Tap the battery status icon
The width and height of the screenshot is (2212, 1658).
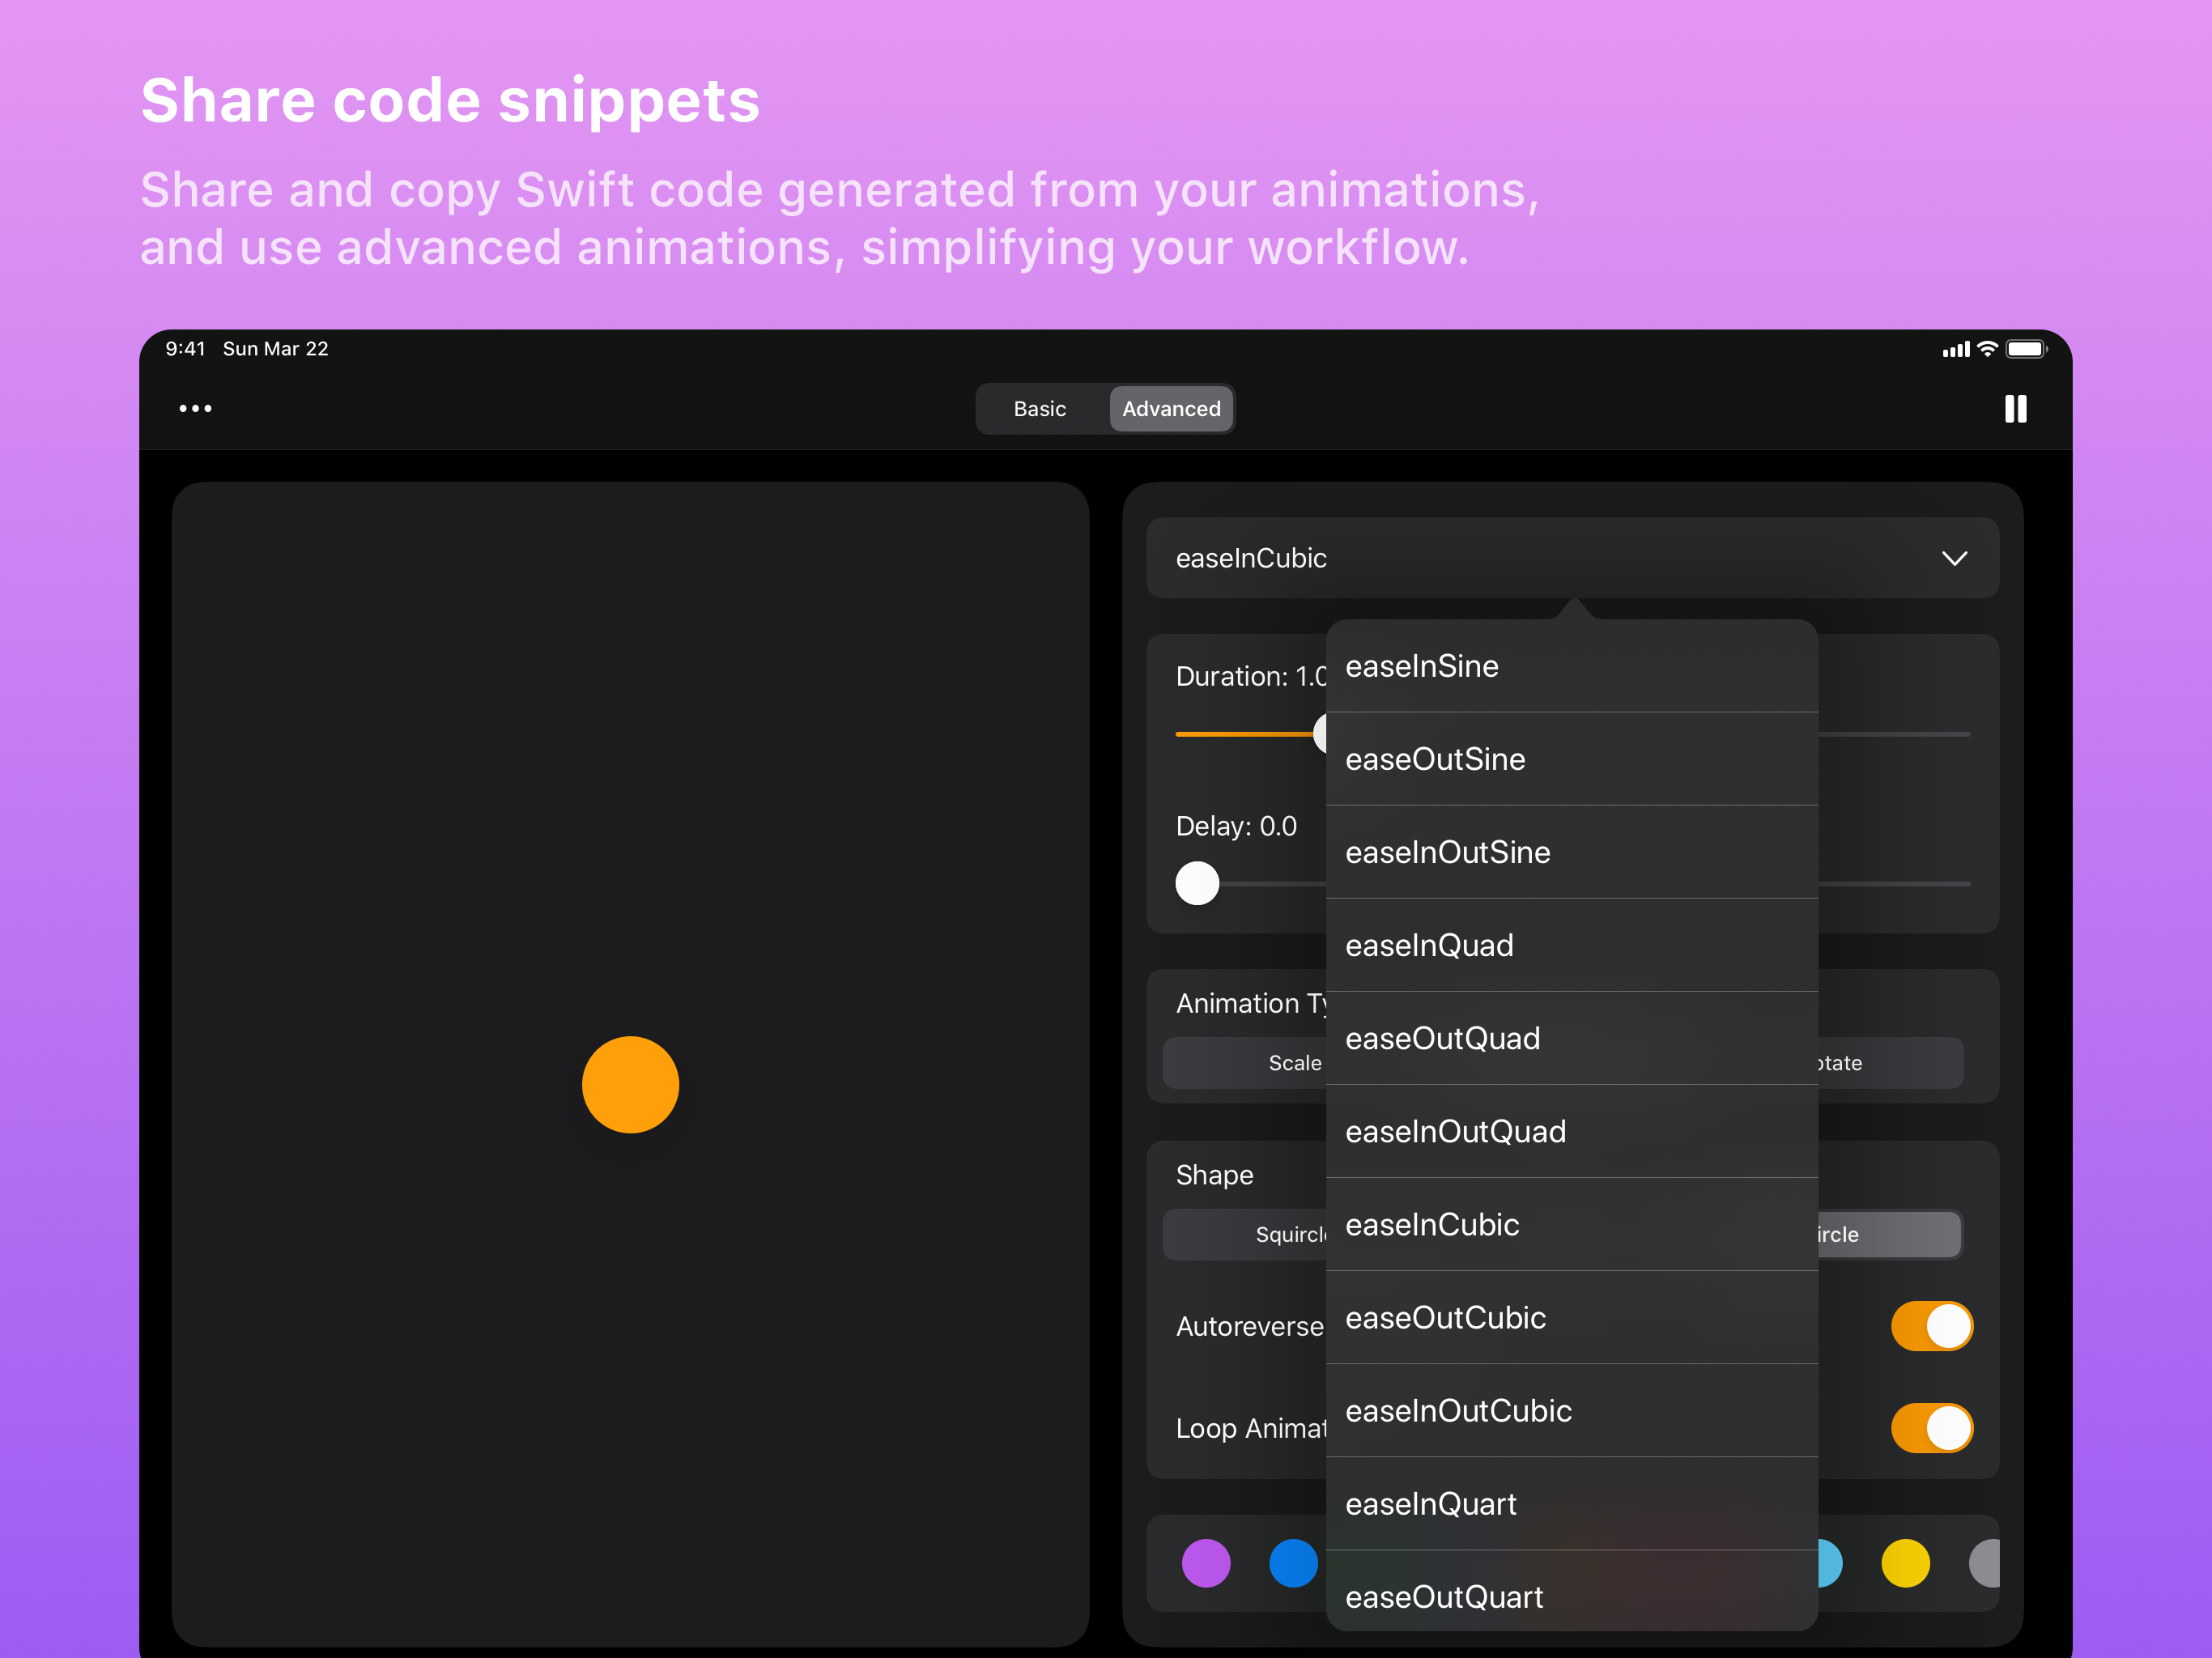(2026, 349)
